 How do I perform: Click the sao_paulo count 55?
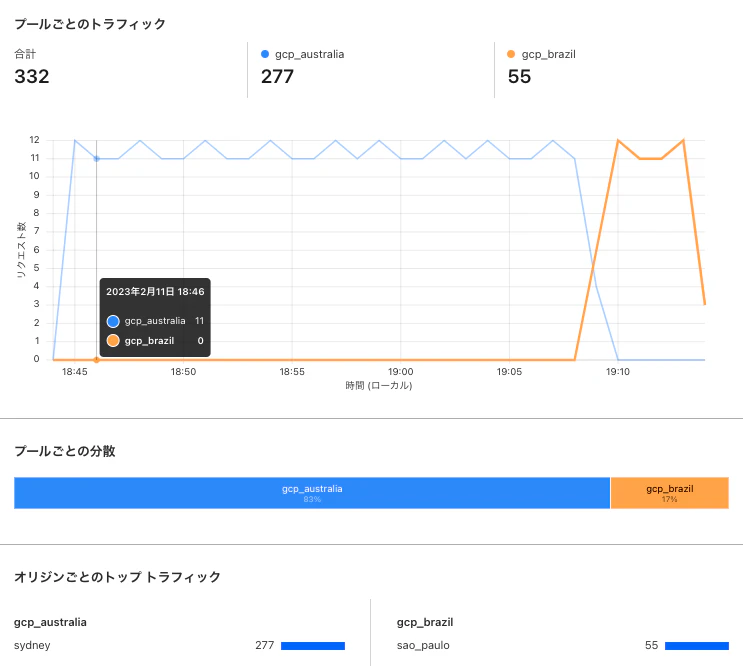click(652, 646)
